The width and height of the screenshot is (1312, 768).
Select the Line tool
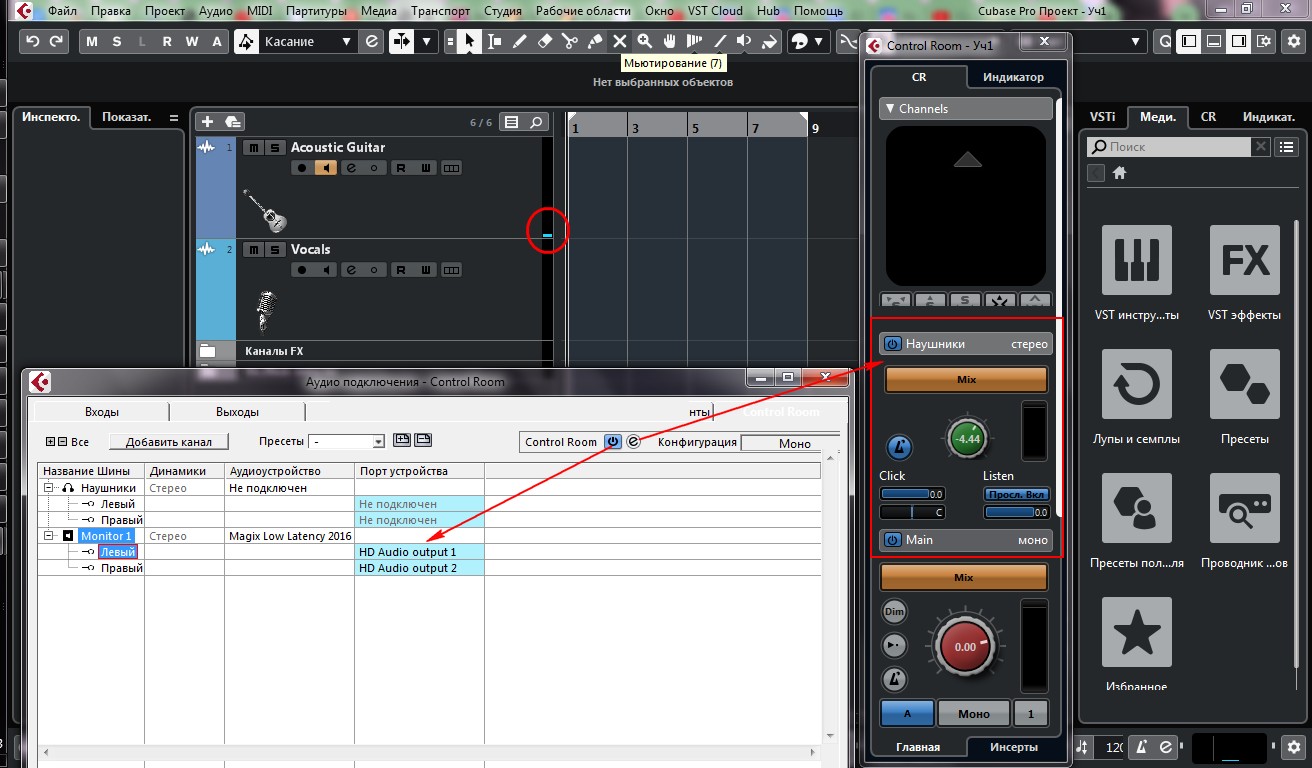[720, 41]
